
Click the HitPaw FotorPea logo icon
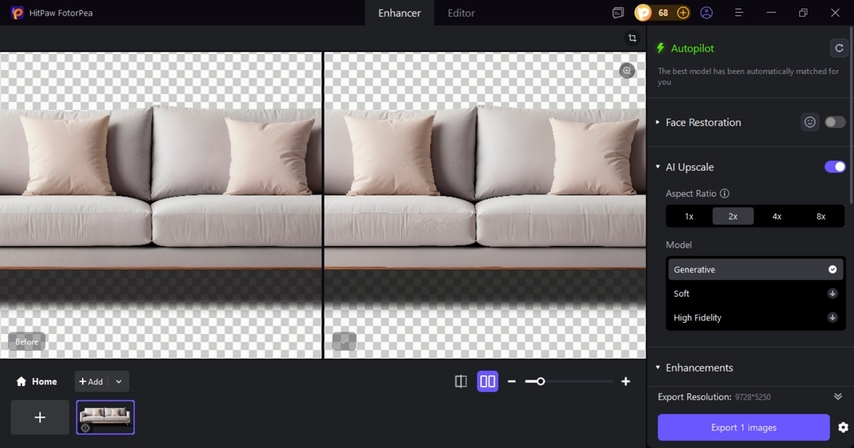coord(17,13)
